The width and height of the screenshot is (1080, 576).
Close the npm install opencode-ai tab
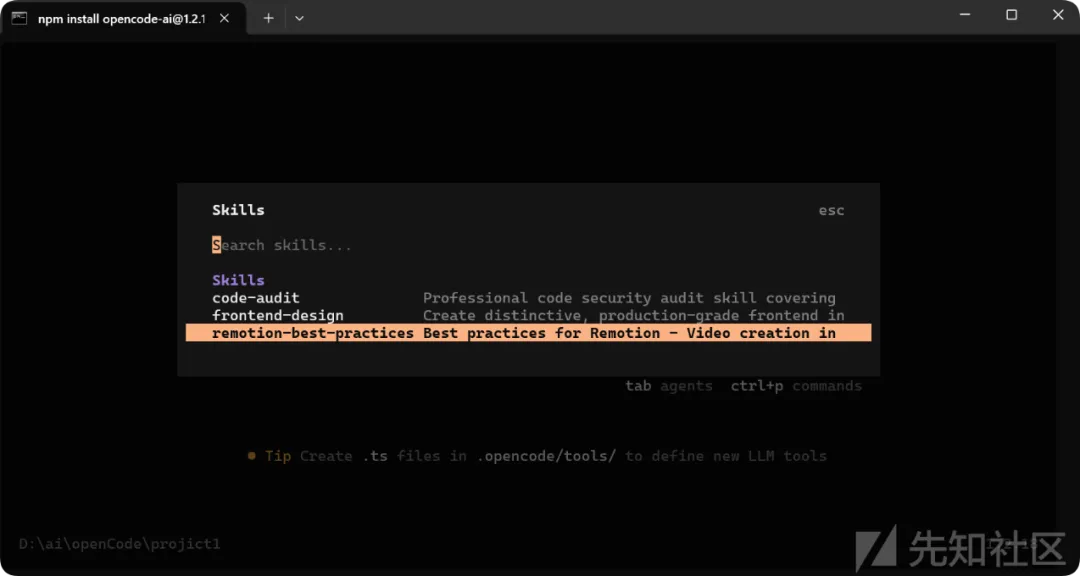225,19
